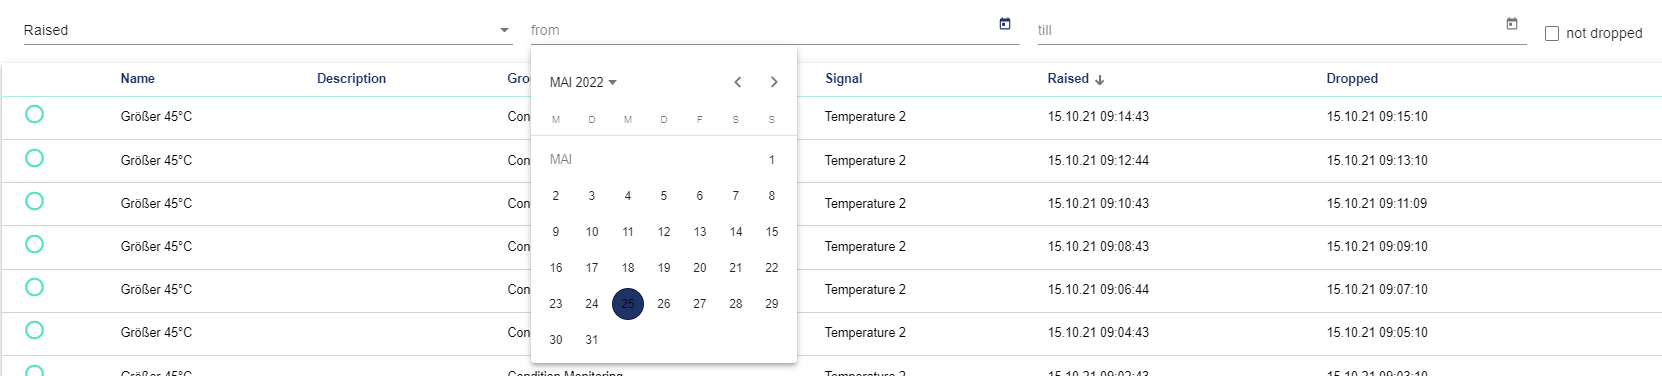Select the circle of the 09:06:44 alarm row
Image resolution: width=1662 pixels, height=376 pixels.
[34, 287]
